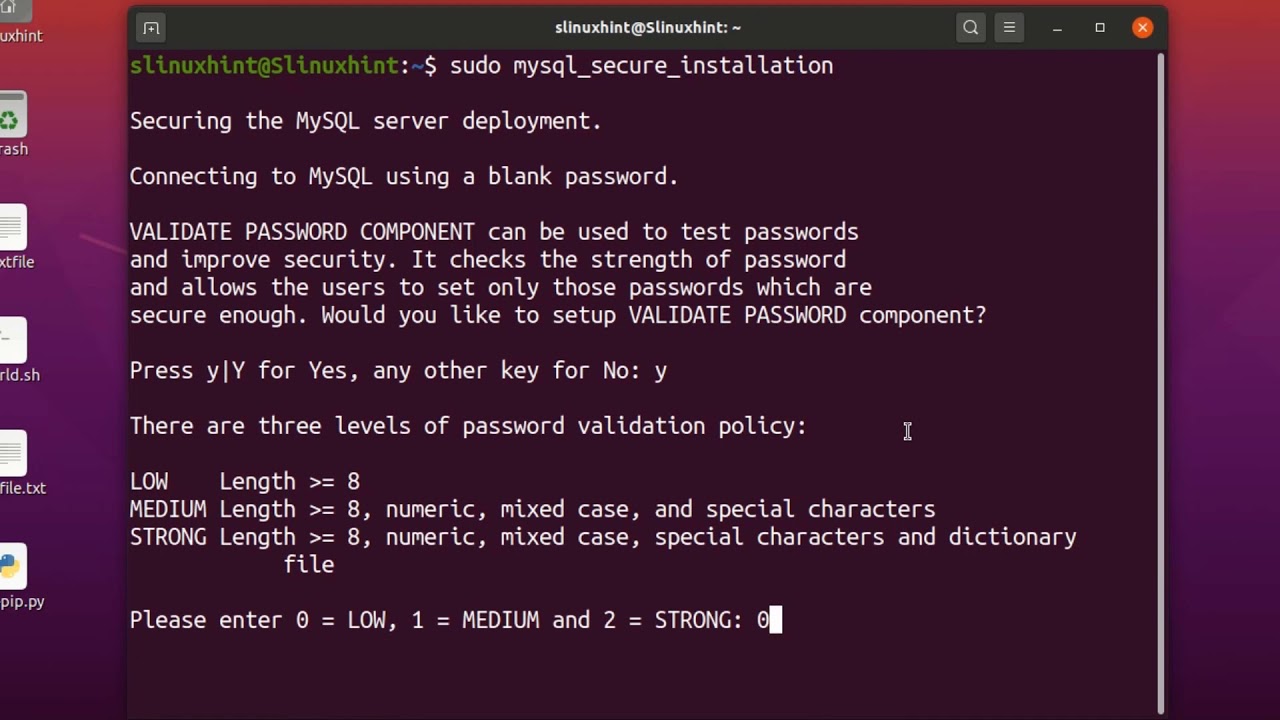Image resolution: width=1280 pixels, height=720 pixels.
Task: Maximize the terminal window
Action: [1100, 28]
